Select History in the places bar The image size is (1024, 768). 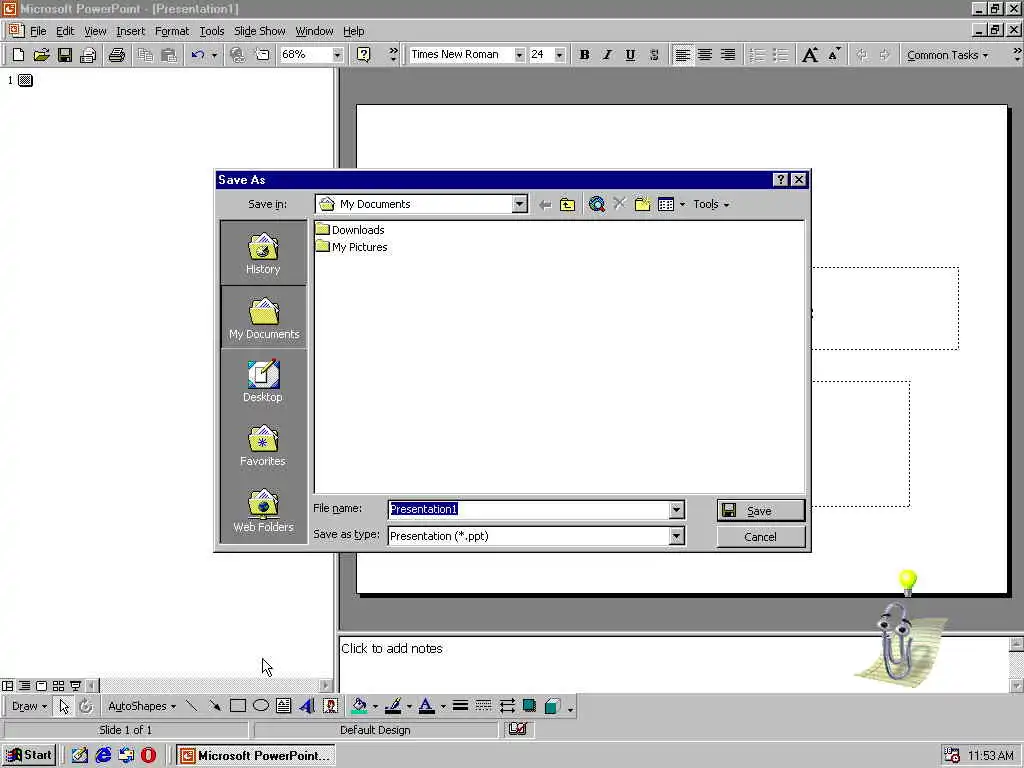[x=263, y=253]
